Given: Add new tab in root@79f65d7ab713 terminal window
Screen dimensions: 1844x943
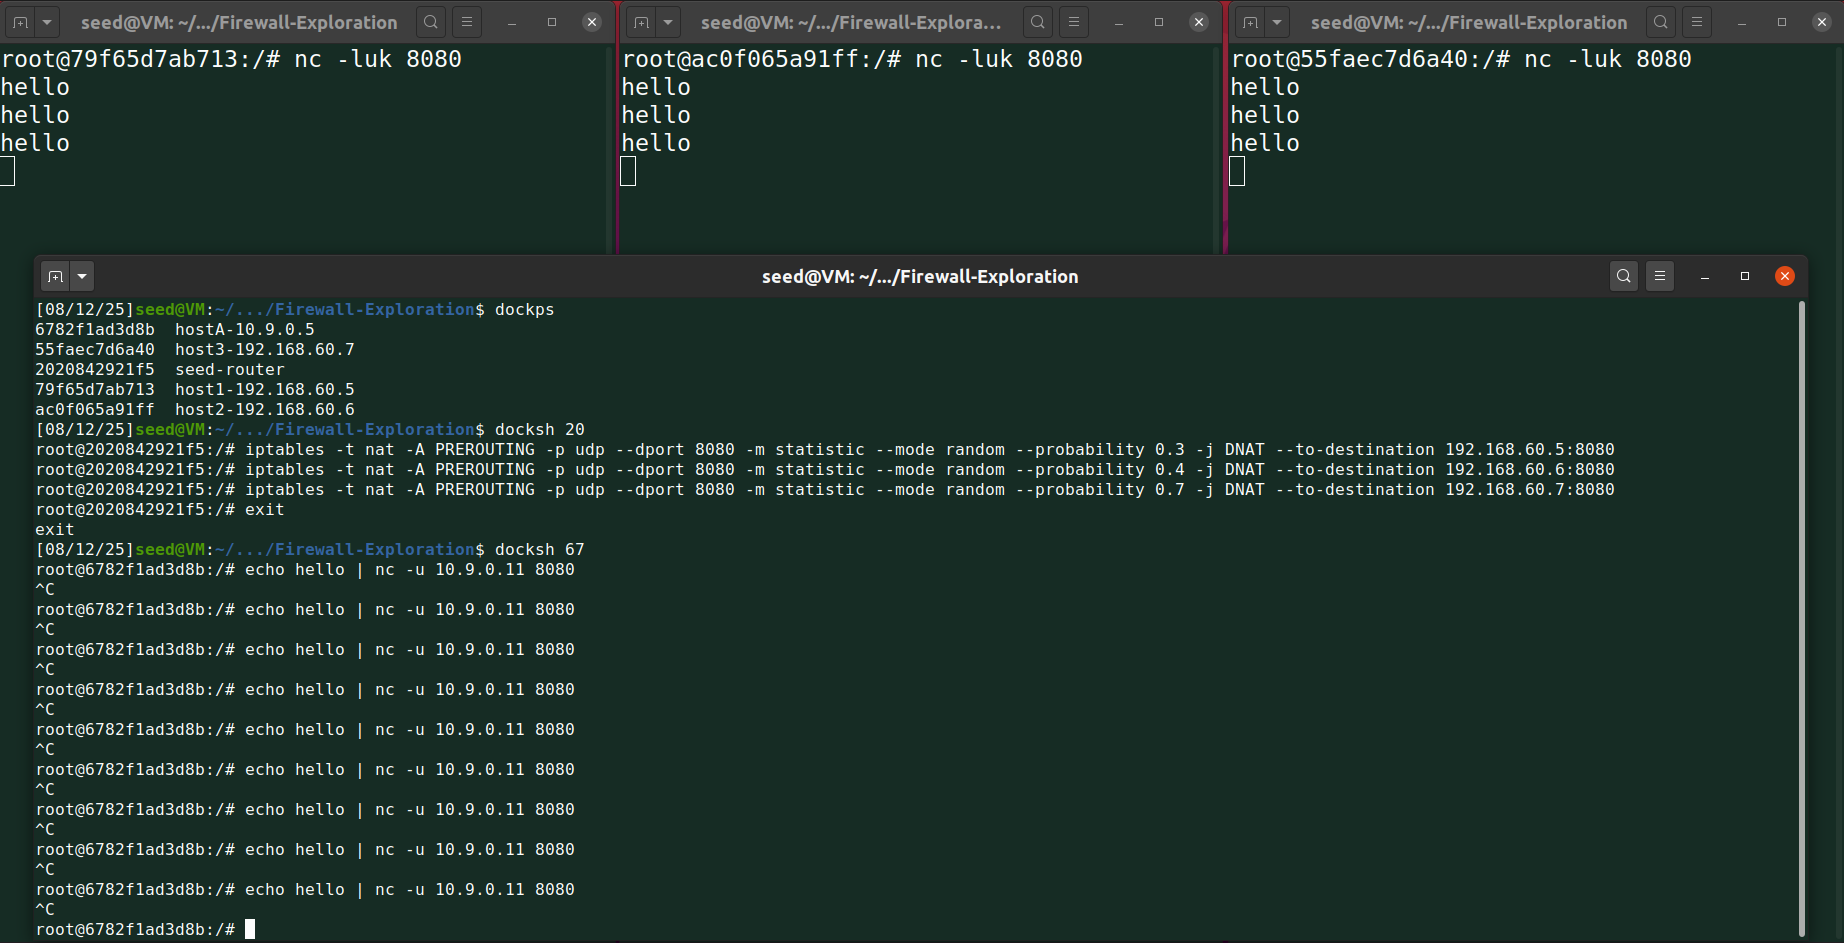Looking at the screenshot, I should 21,22.
